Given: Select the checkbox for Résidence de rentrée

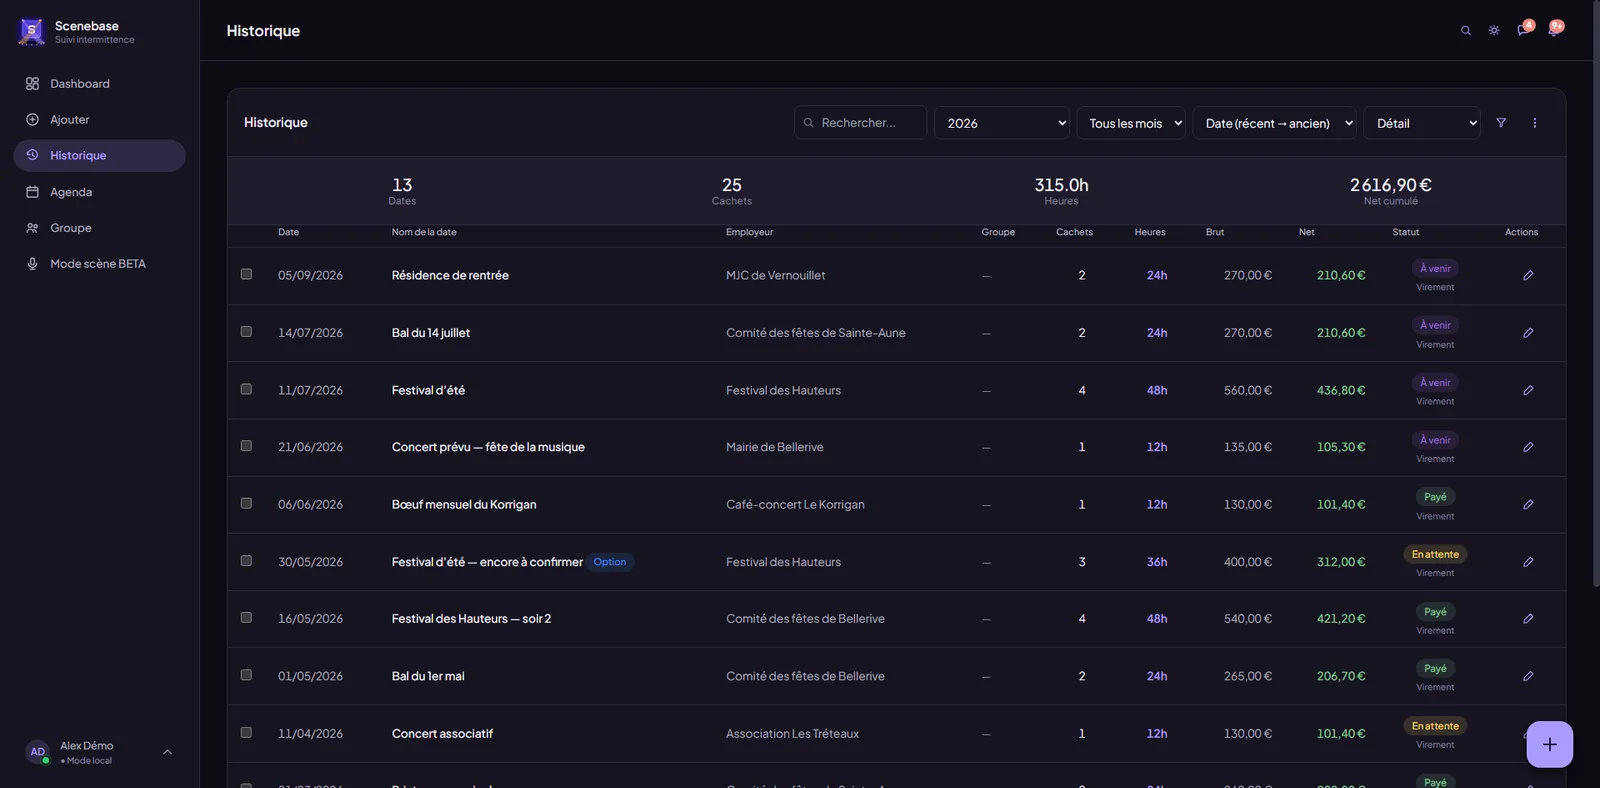Looking at the screenshot, I should (246, 274).
